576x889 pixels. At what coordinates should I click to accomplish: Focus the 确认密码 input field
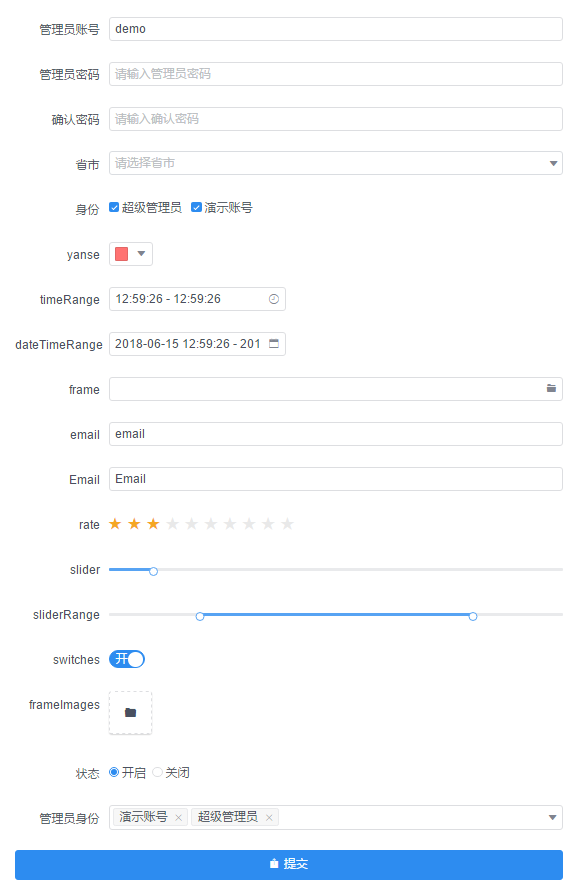(x=336, y=119)
